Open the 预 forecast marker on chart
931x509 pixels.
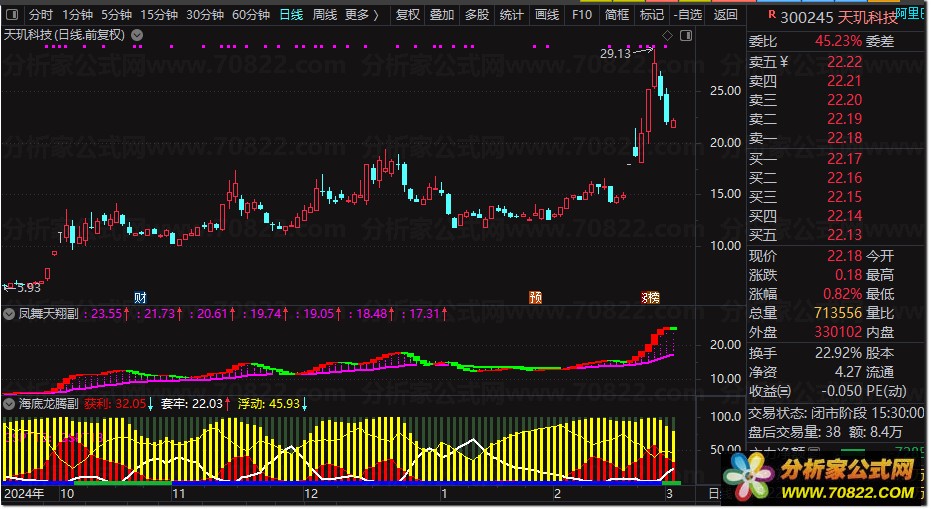click(536, 298)
